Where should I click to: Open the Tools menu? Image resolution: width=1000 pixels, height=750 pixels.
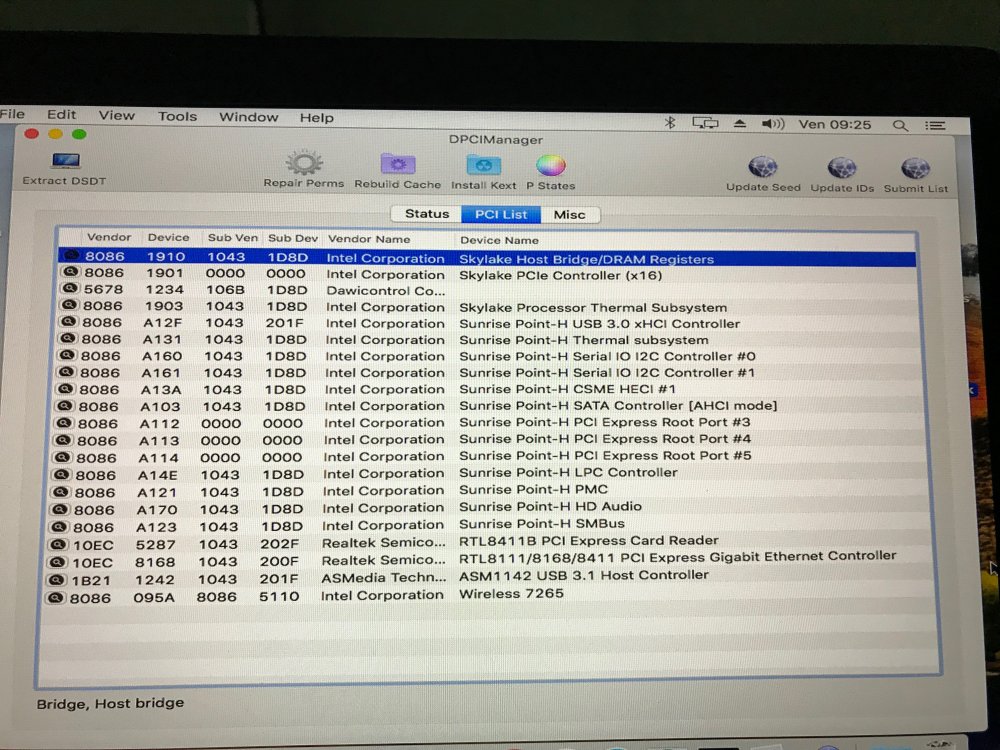[177, 116]
